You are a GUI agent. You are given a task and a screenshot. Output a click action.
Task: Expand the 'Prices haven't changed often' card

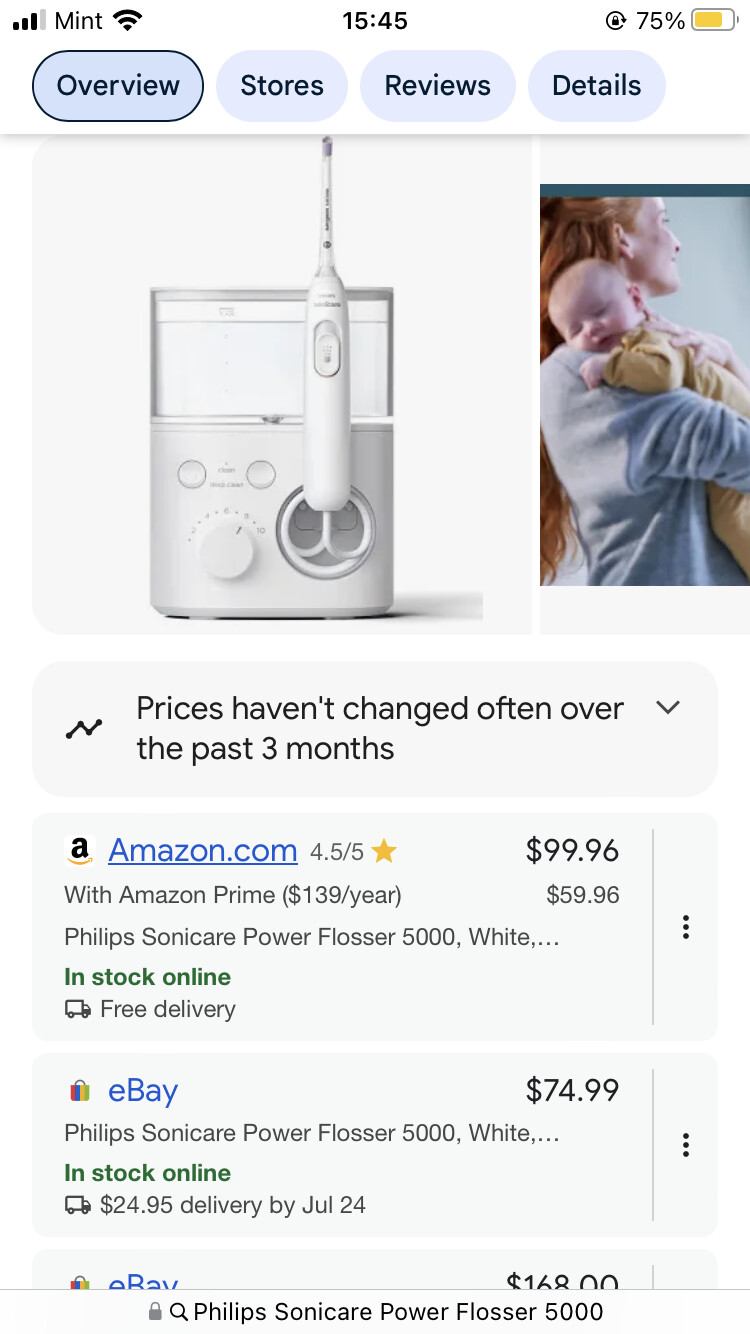pyautogui.click(x=375, y=729)
